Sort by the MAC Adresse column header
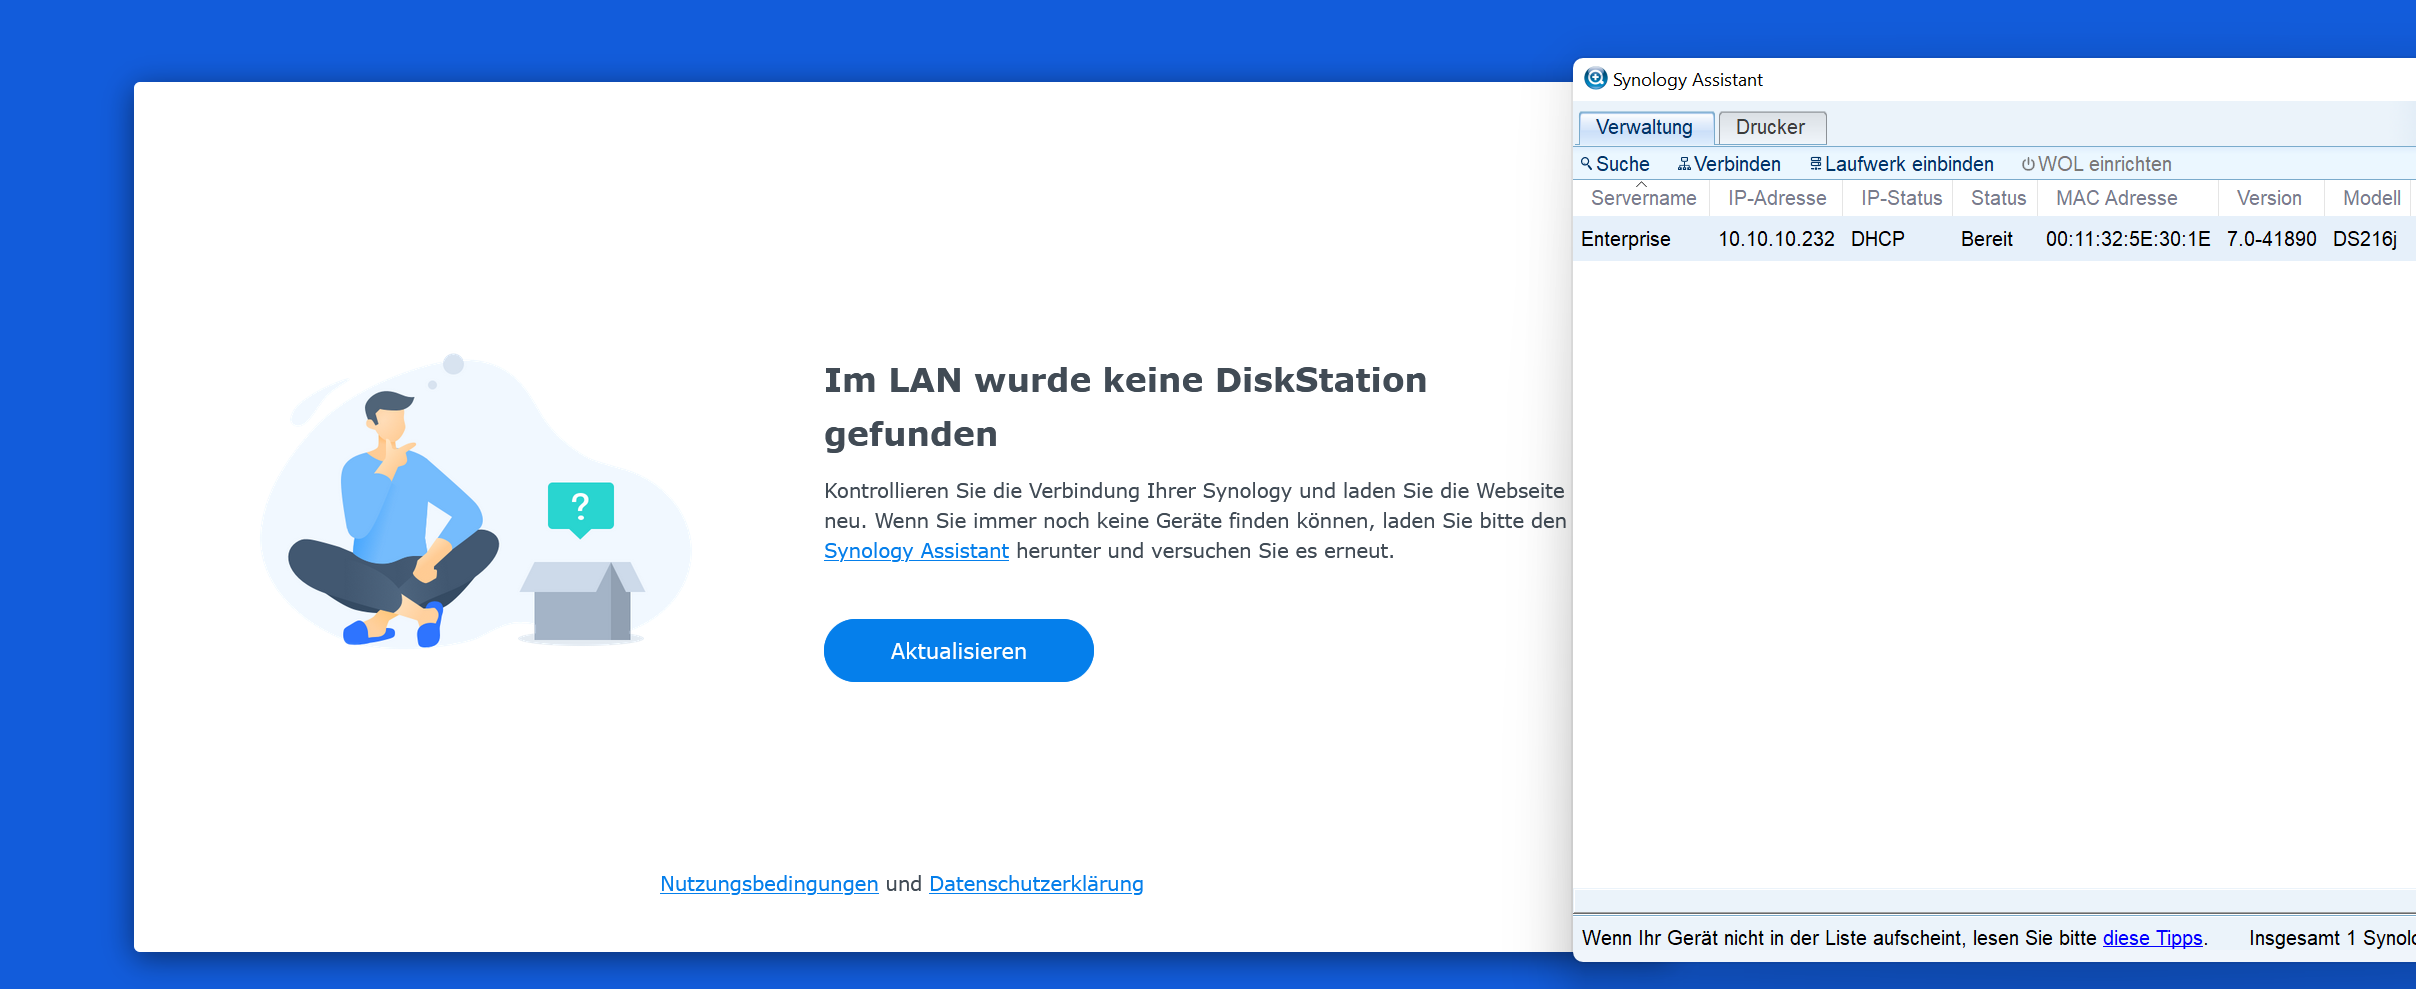Image resolution: width=2416 pixels, height=989 pixels. pyautogui.click(x=2129, y=198)
